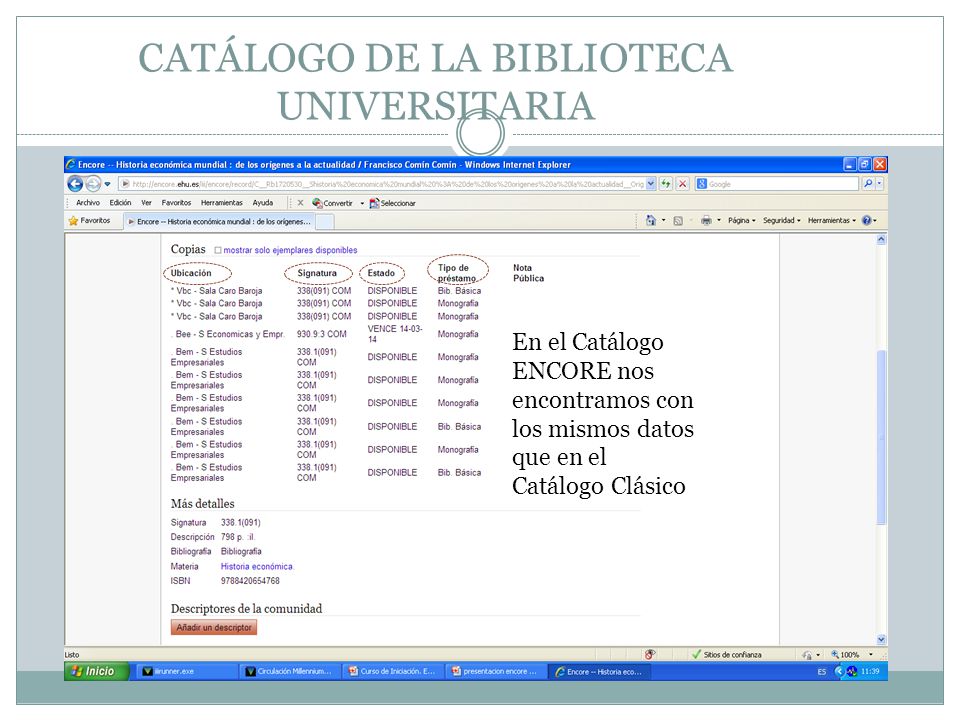
Task: Open the Archivo menu
Action: click(88, 203)
